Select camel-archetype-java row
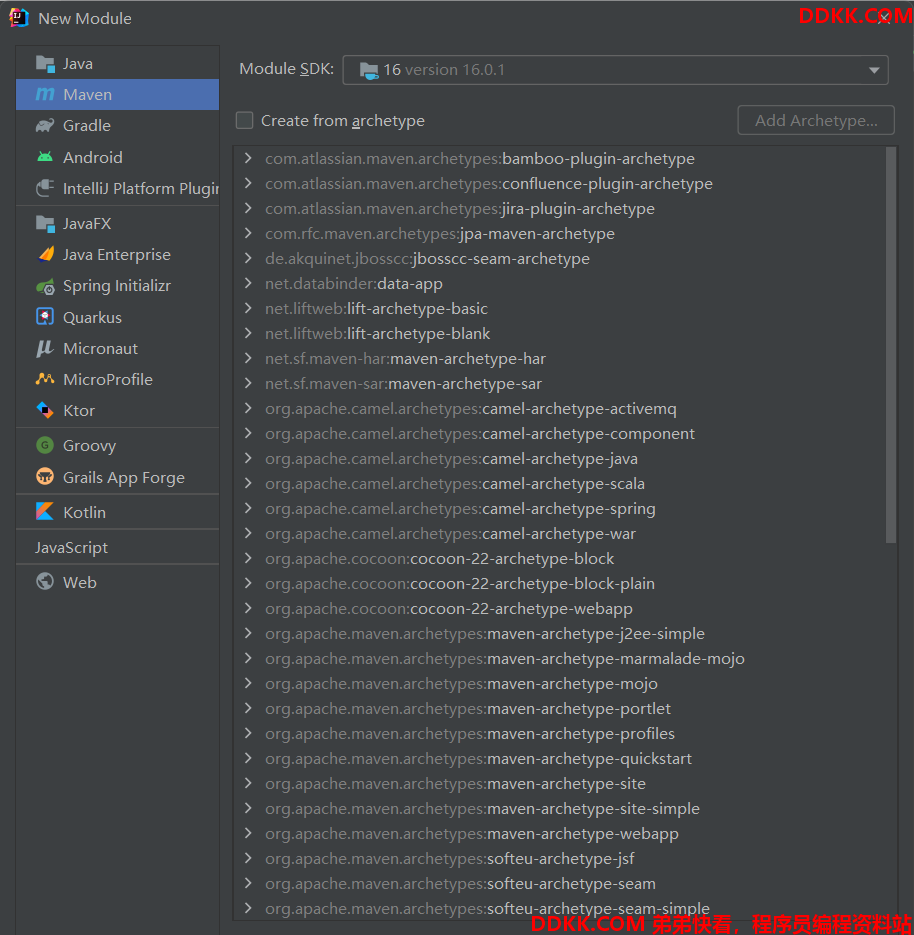This screenshot has width=914, height=935. pyautogui.click(x=559, y=459)
